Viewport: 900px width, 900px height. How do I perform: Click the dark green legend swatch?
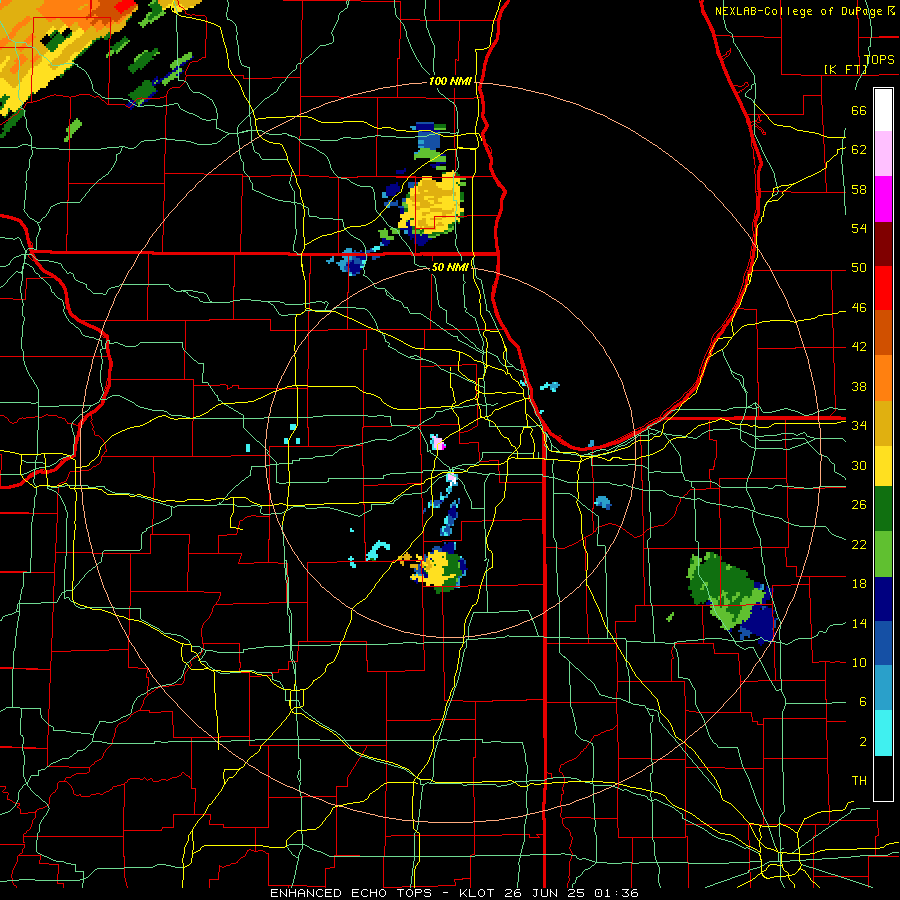[883, 509]
